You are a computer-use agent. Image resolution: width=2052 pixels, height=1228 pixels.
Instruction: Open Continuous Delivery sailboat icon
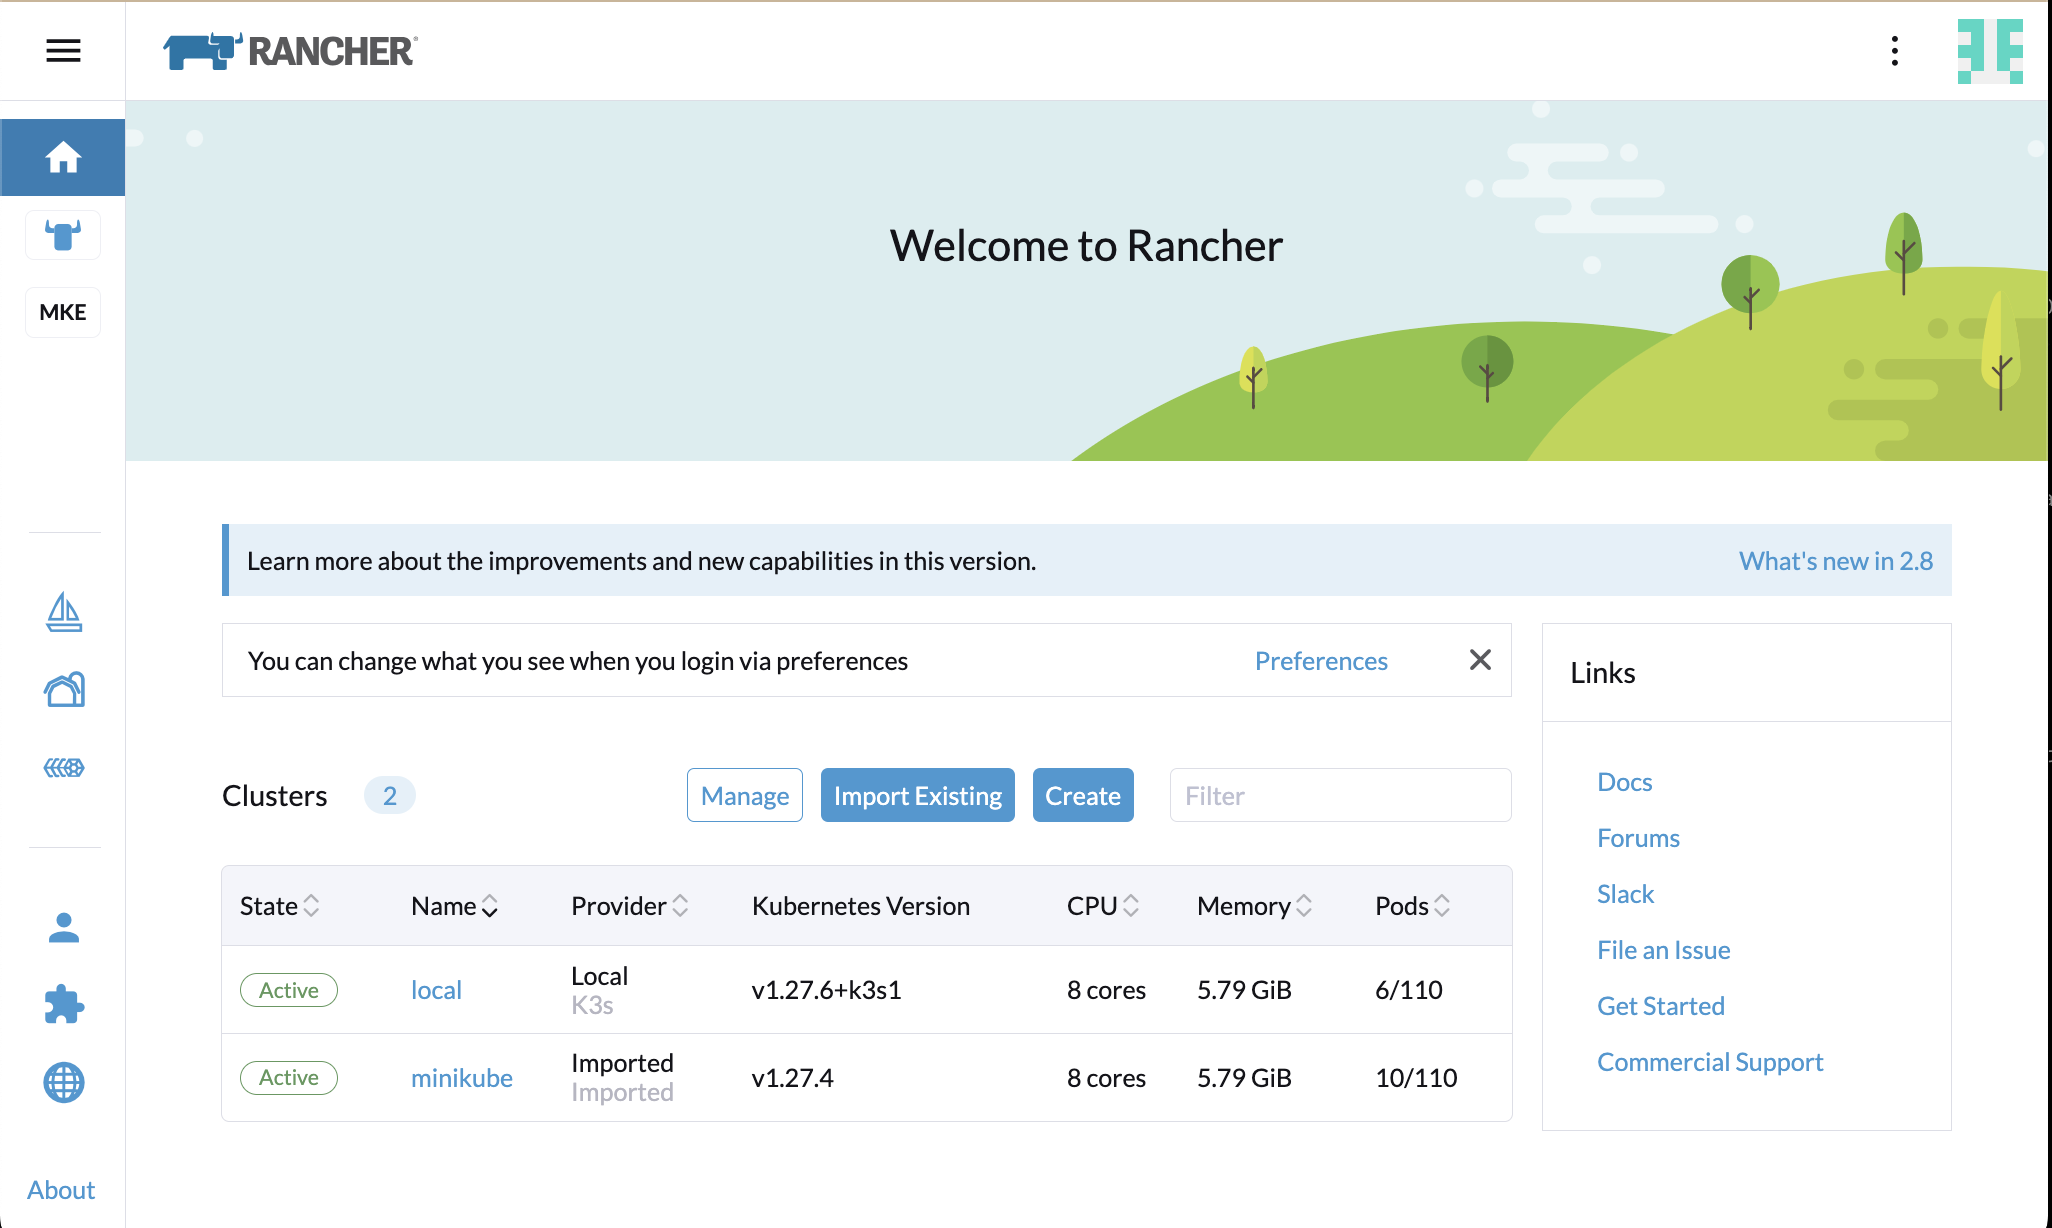click(64, 612)
